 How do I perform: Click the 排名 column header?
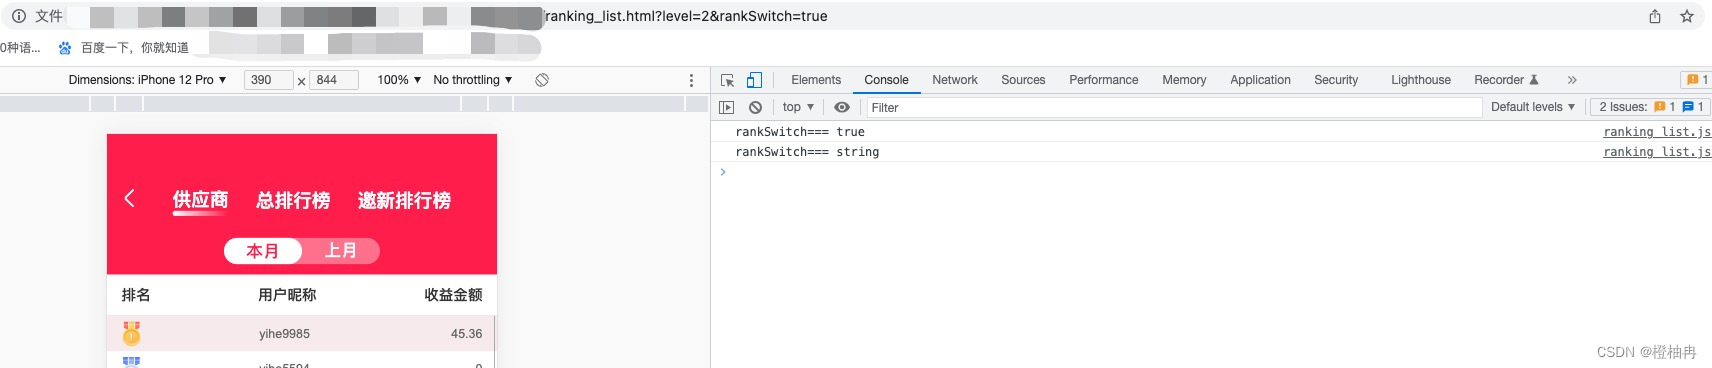pos(136,295)
